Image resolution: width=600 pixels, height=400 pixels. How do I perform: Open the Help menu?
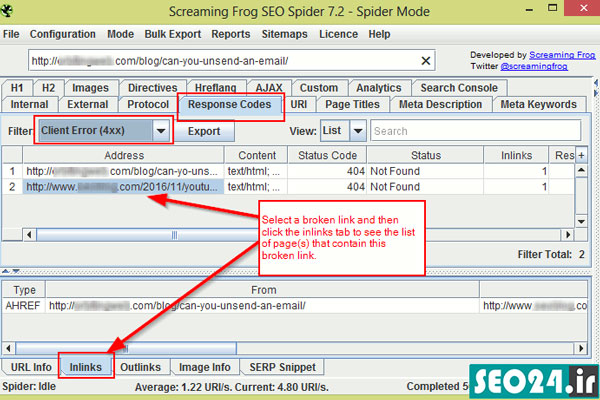[x=379, y=34]
